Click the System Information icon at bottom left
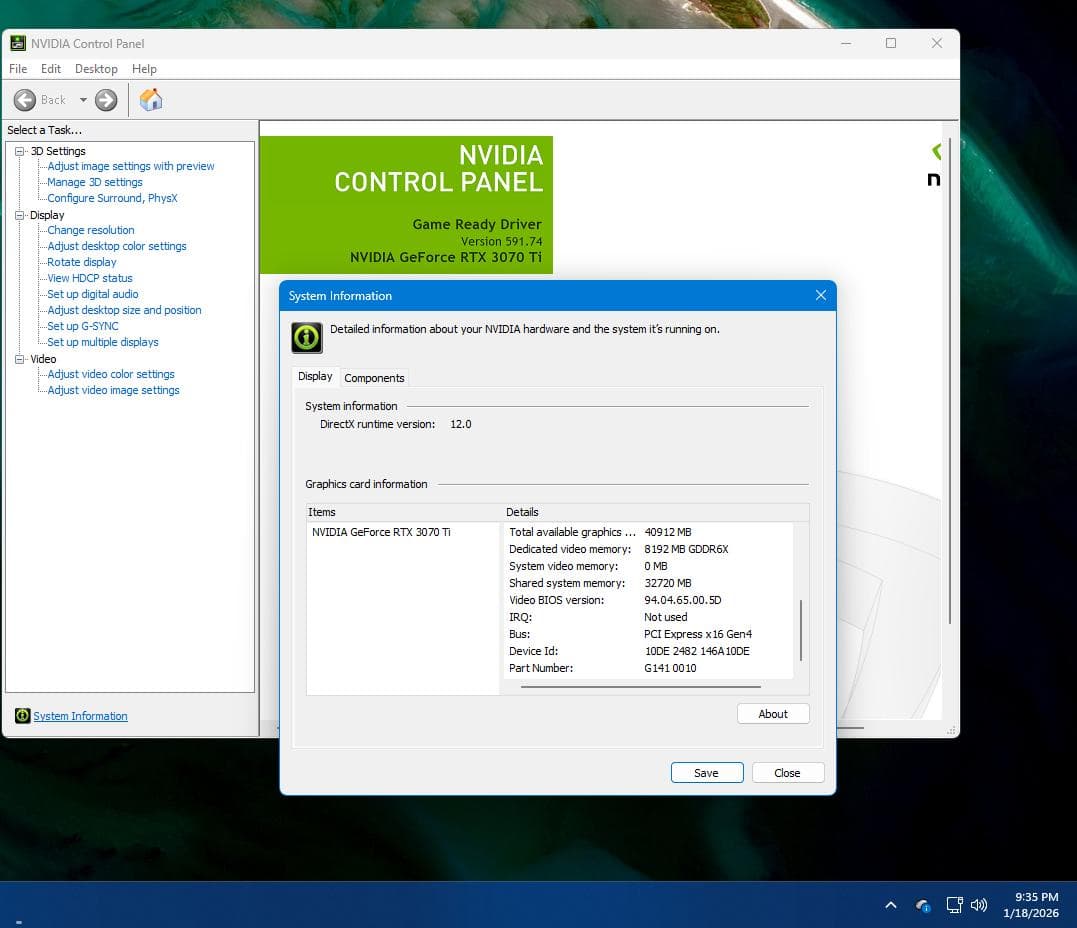The height and width of the screenshot is (928, 1077). point(22,716)
